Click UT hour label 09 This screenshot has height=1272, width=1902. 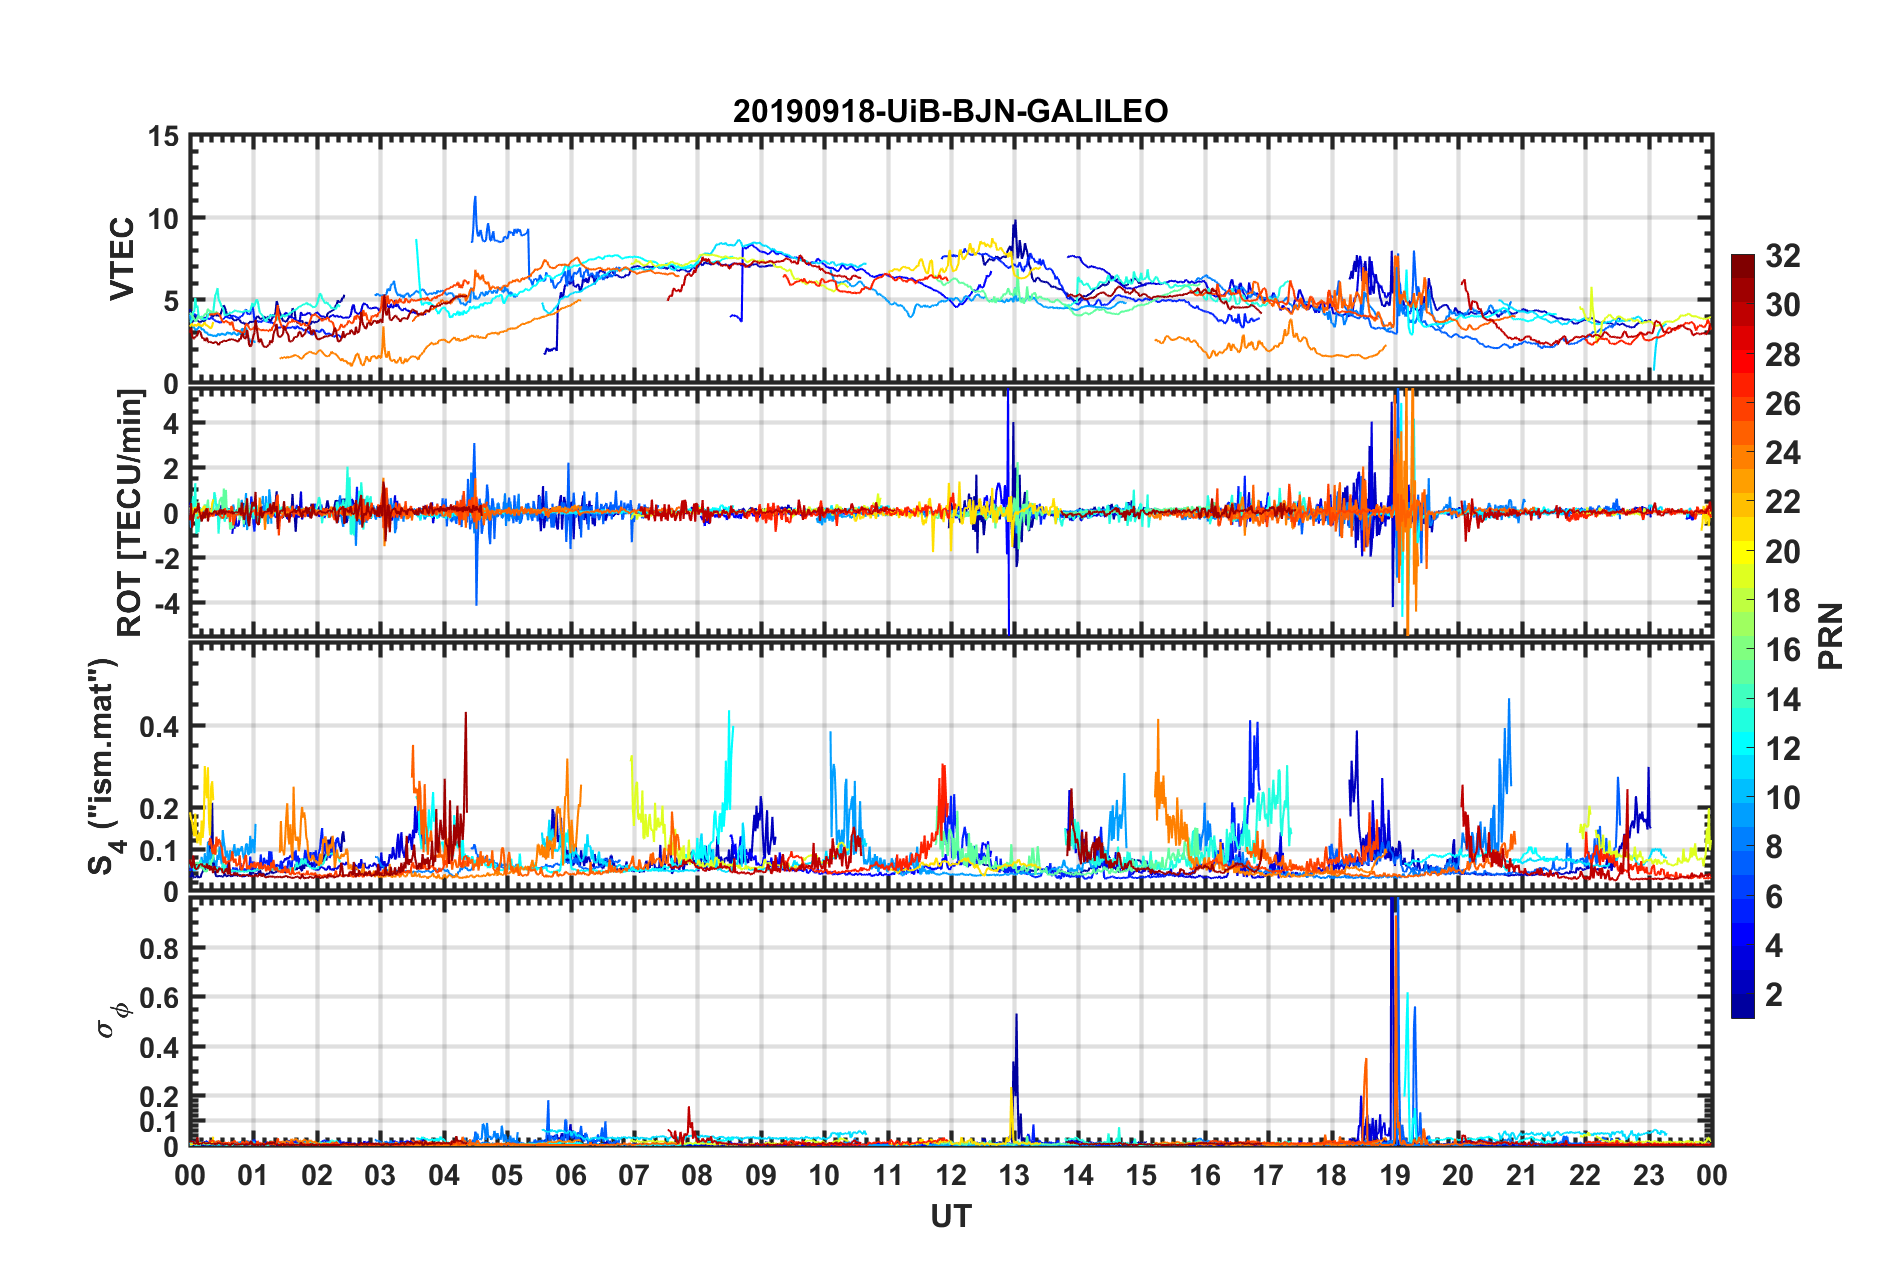point(761,1175)
